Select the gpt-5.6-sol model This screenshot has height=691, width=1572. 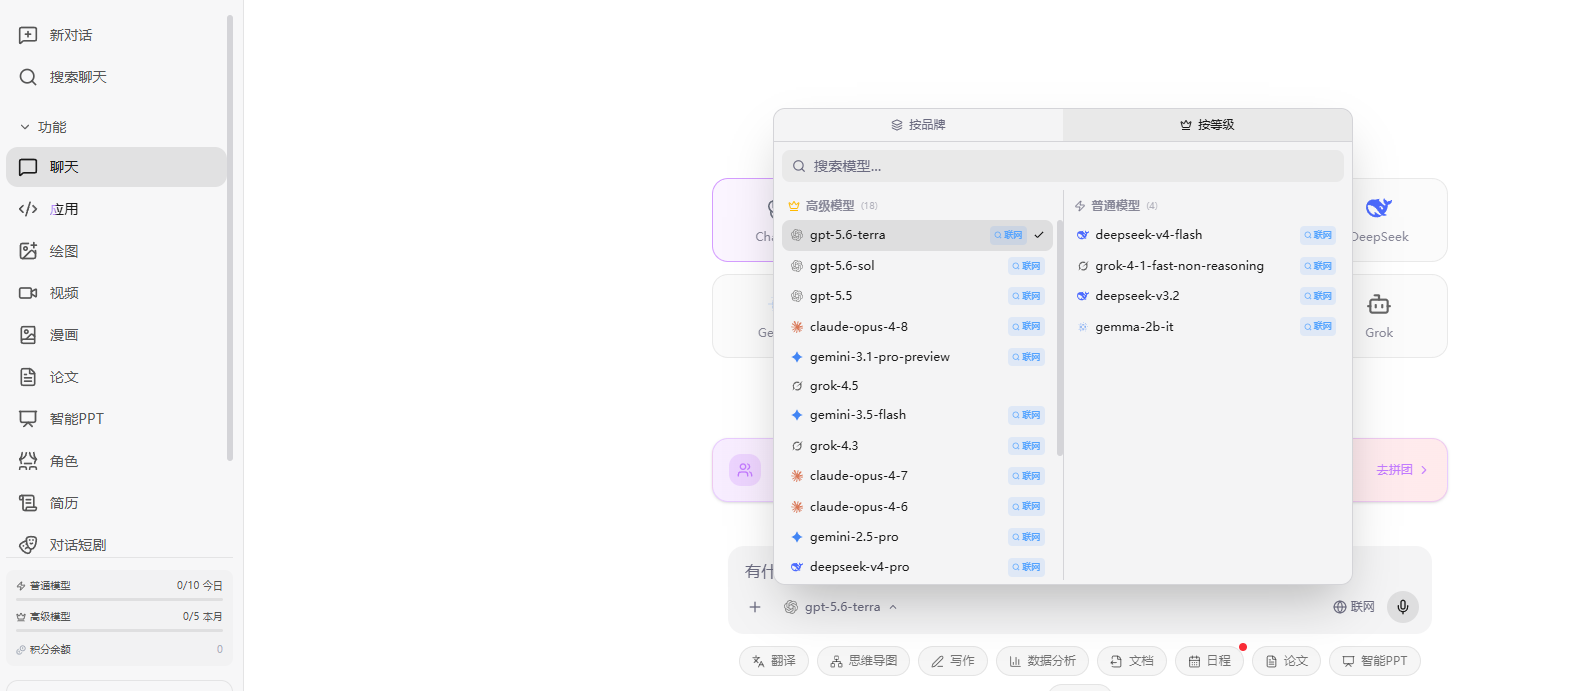click(x=917, y=266)
